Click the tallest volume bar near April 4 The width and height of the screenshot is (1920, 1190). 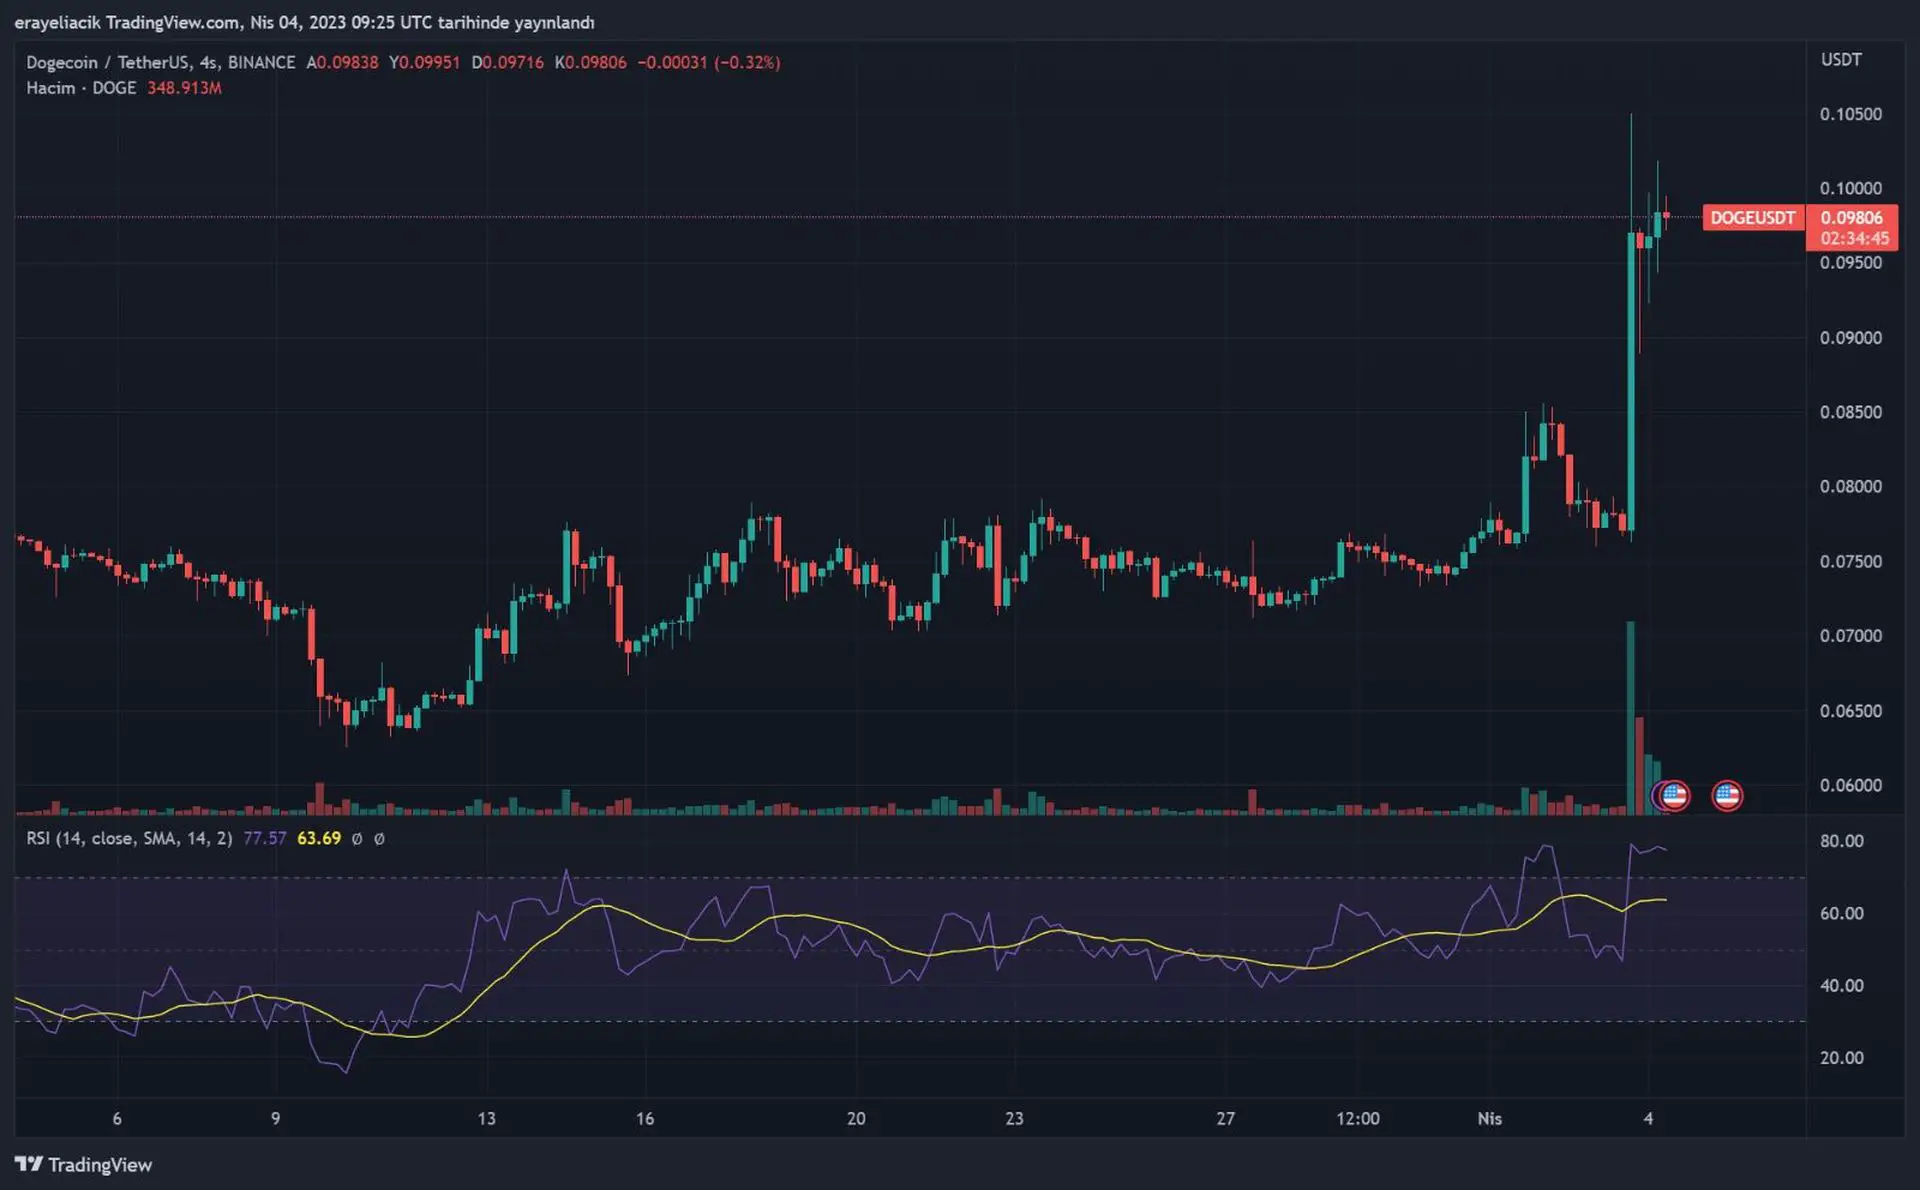click(x=1630, y=718)
